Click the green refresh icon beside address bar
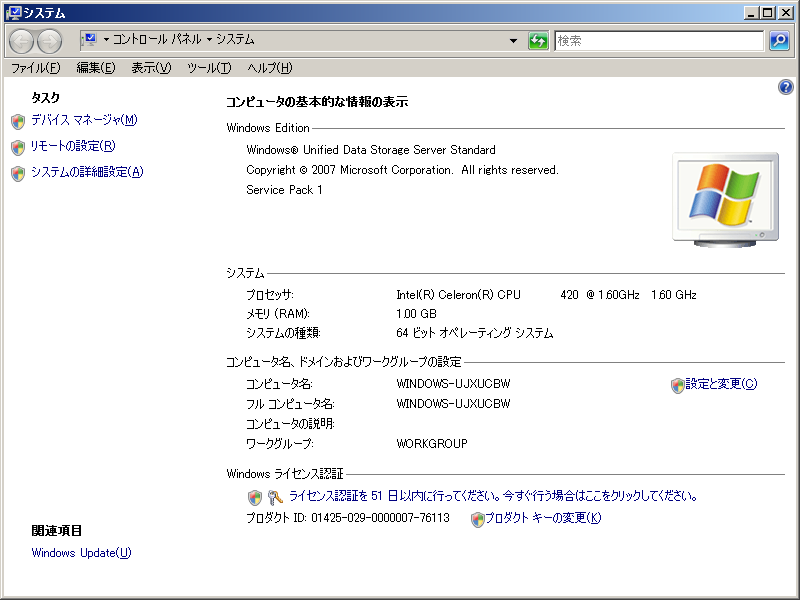Image resolution: width=800 pixels, height=600 pixels. (538, 41)
